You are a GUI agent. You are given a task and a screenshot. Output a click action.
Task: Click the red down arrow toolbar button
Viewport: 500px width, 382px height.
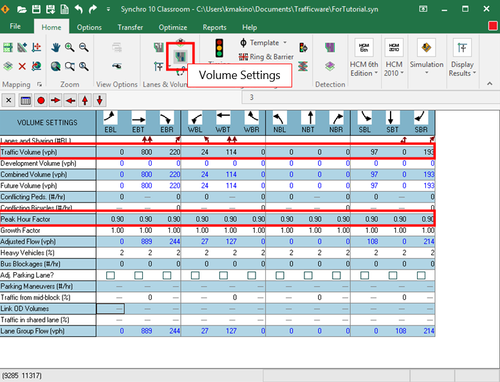tap(100, 100)
